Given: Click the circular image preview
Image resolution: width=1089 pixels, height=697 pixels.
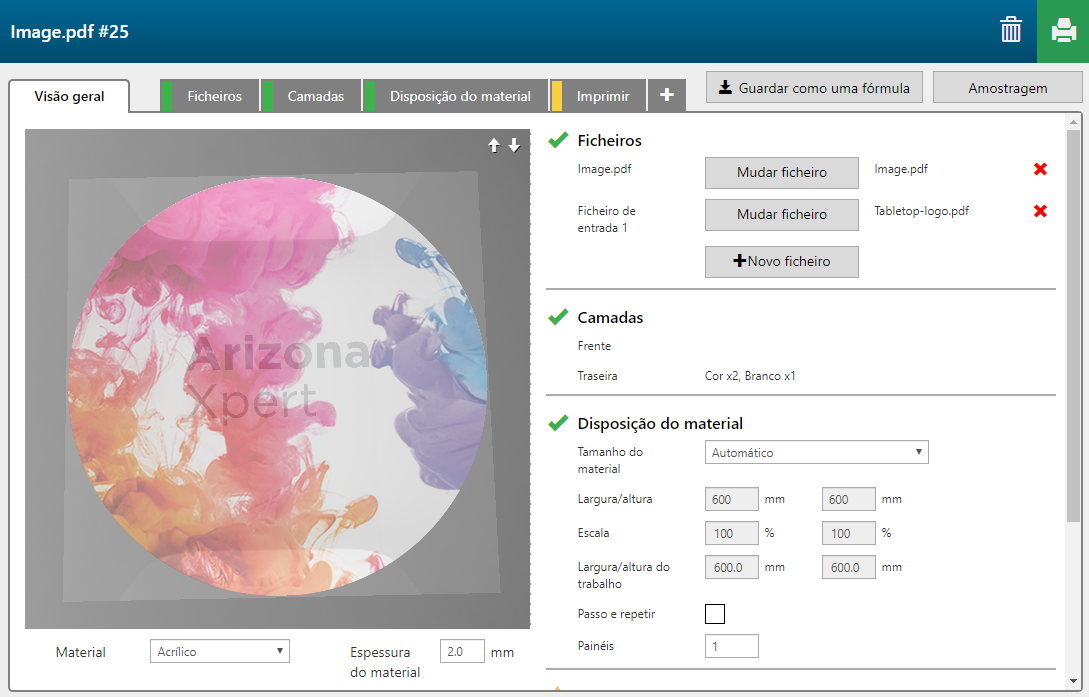Looking at the screenshot, I should [x=278, y=385].
